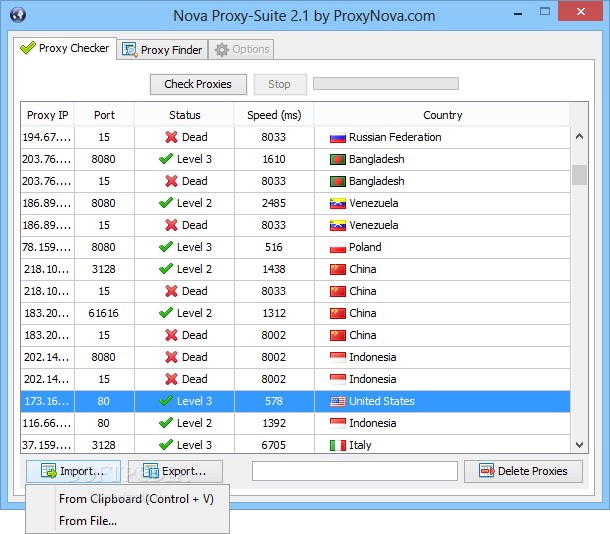Click the China flag in the 1438 ms row
The image size is (610, 534).
[338, 270]
